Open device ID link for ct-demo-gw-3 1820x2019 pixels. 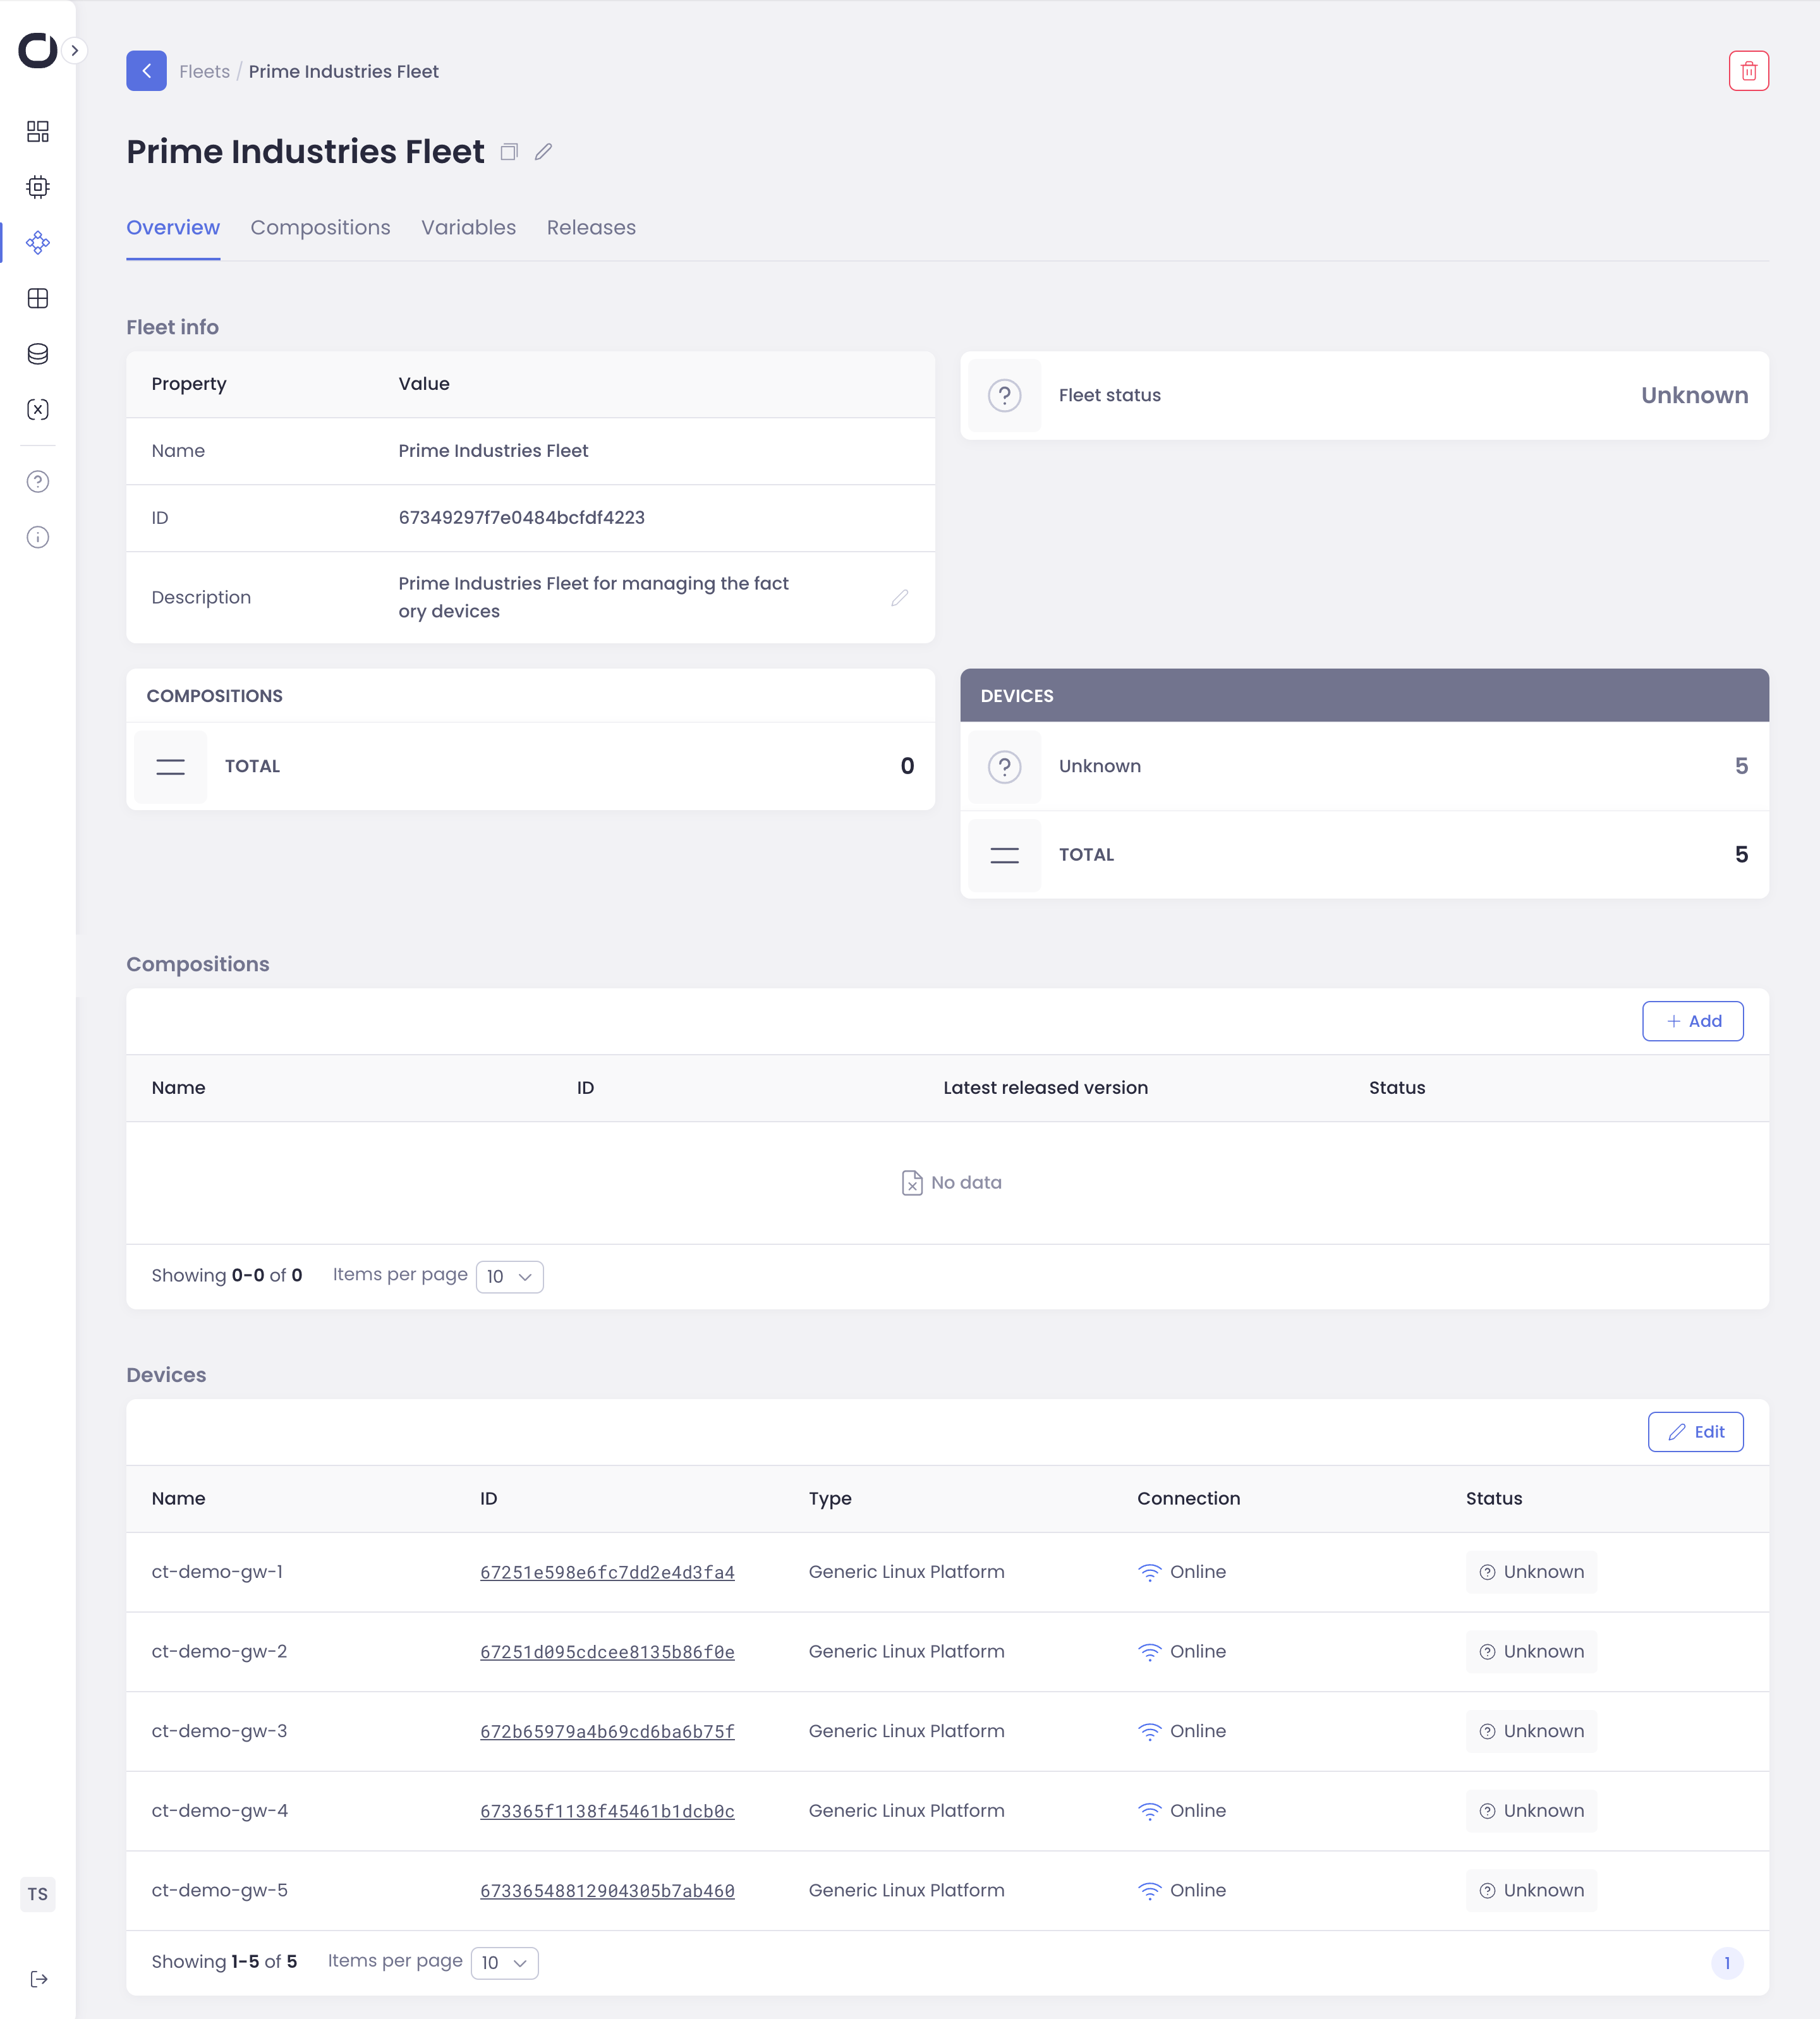click(607, 1732)
